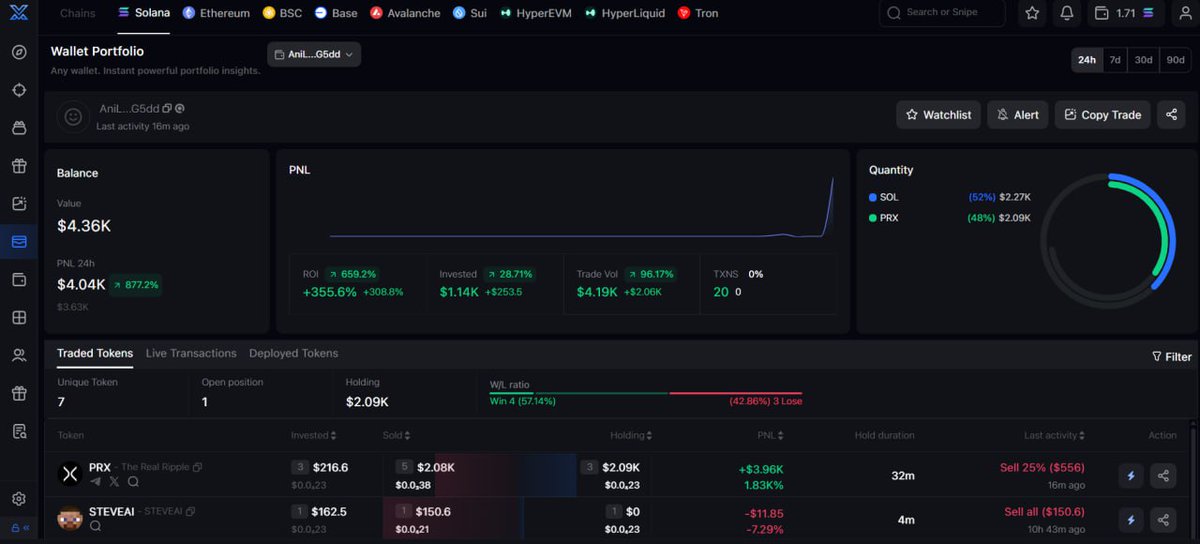Click the PRX token logo
Image resolution: width=1200 pixels, height=544 pixels.
click(70, 475)
